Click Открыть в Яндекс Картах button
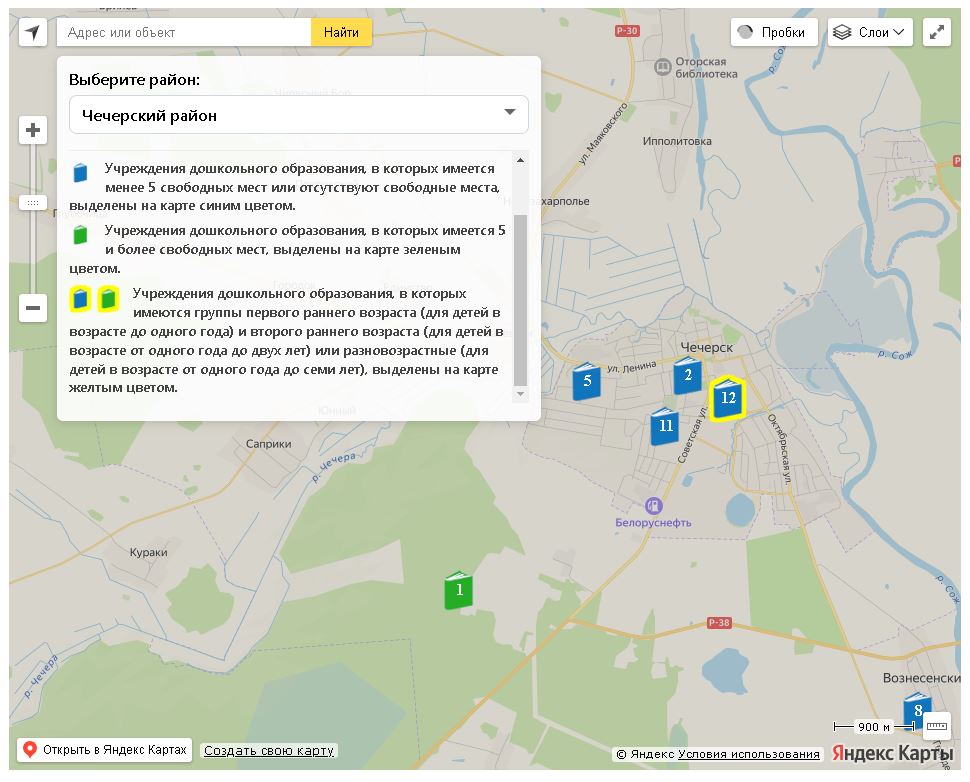Image resolution: width=970 pixels, height=782 pixels. point(105,750)
